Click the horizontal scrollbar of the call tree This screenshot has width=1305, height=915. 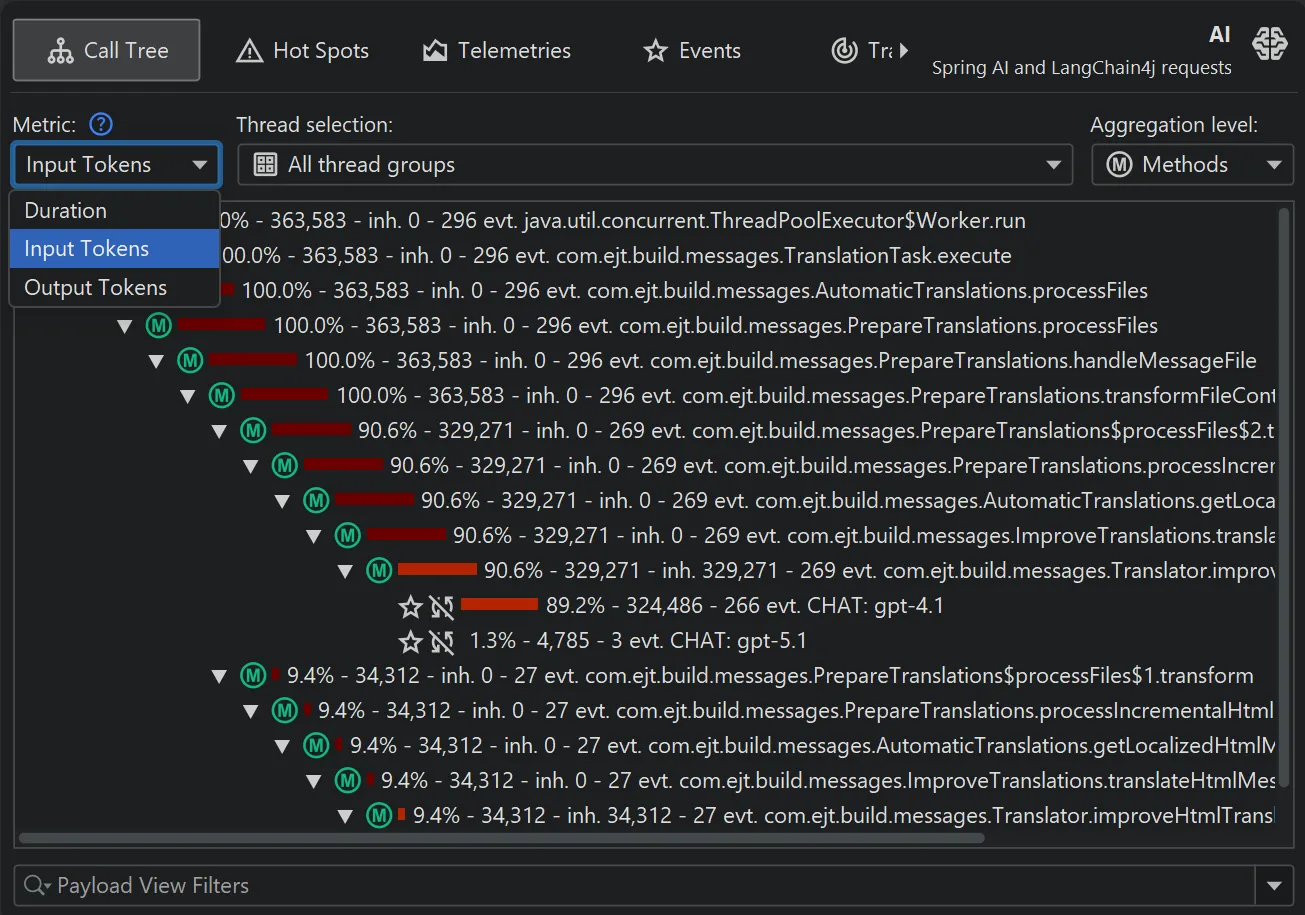pyautogui.click(x=501, y=838)
